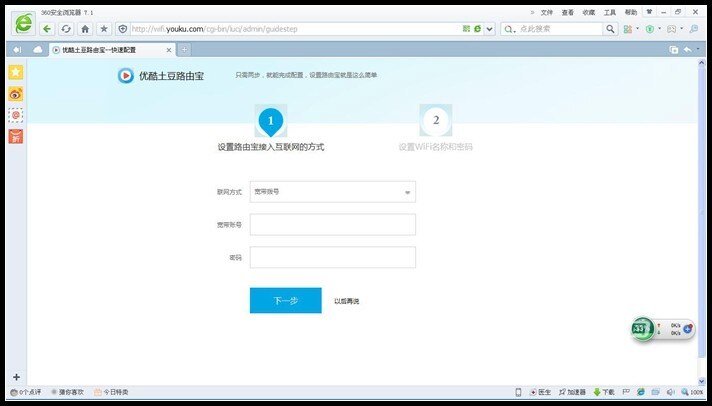This screenshot has height=406, width=712.
Task: Open the 工具 menu in the title bar
Action: point(609,12)
